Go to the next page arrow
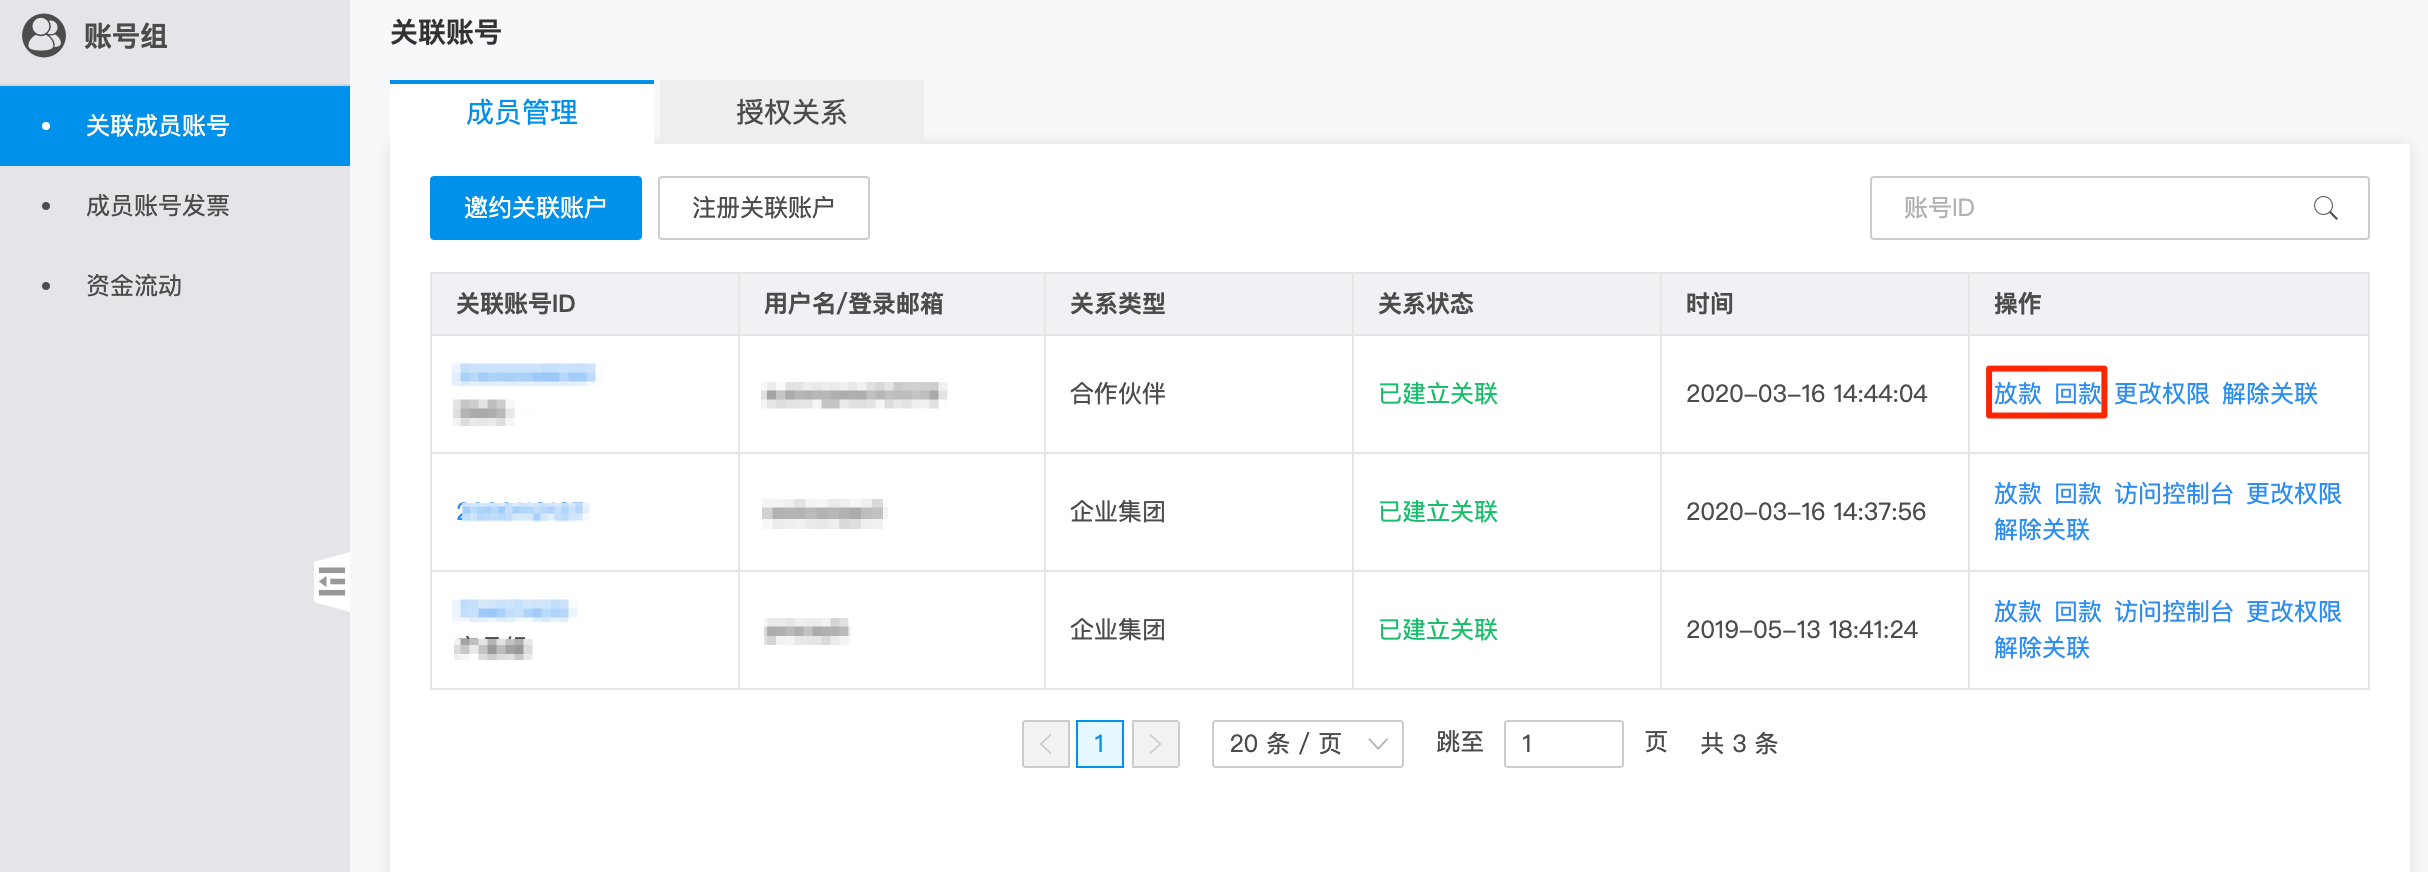2428x872 pixels. (1155, 744)
